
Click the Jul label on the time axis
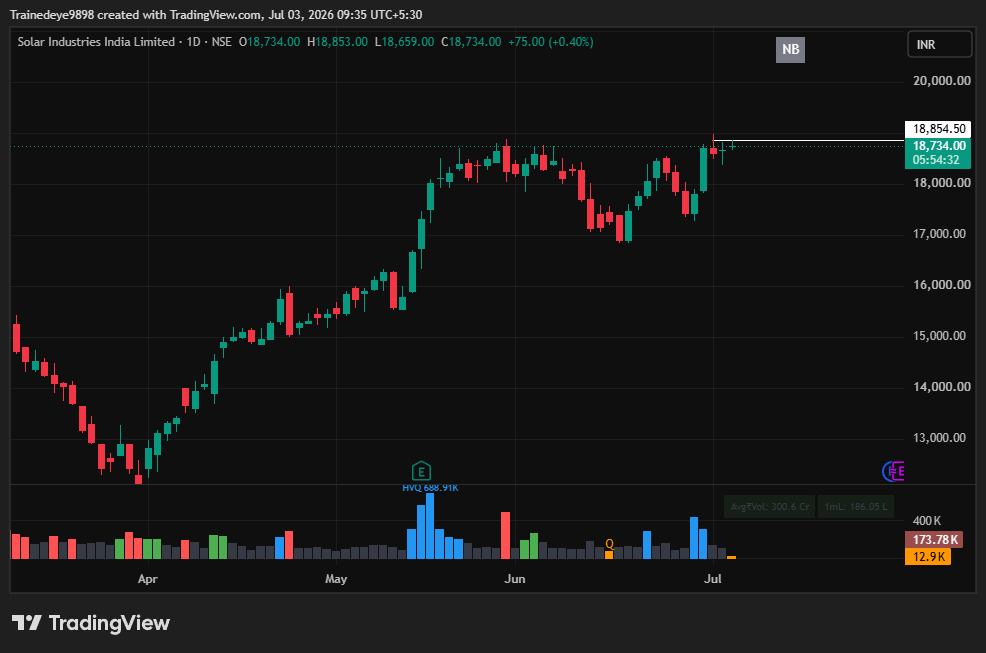coord(712,579)
